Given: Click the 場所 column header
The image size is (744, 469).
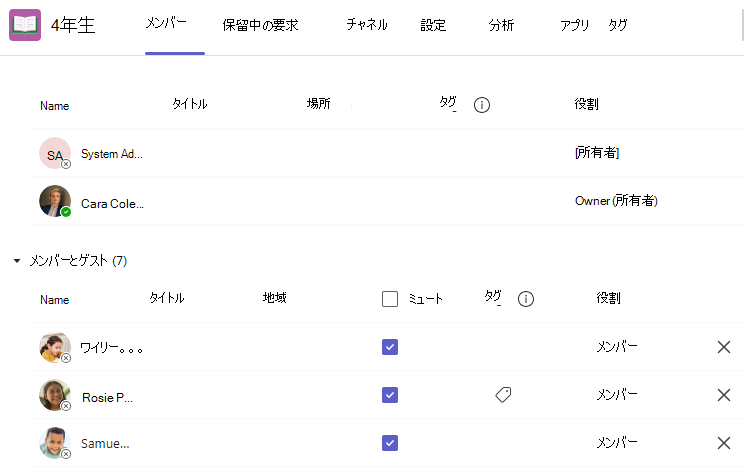Looking at the screenshot, I should click(x=318, y=103).
